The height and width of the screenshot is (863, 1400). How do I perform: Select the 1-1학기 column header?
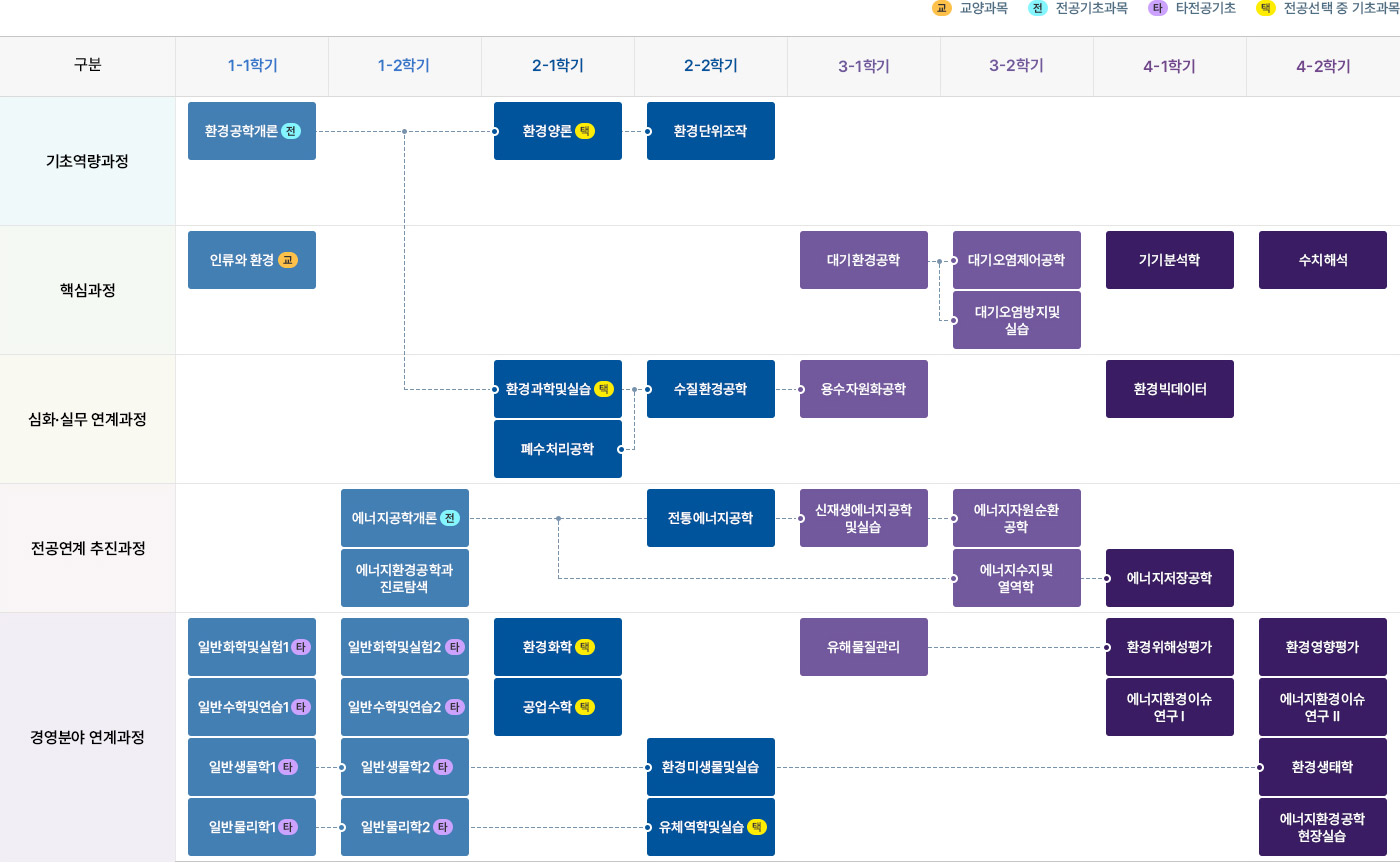pos(252,67)
